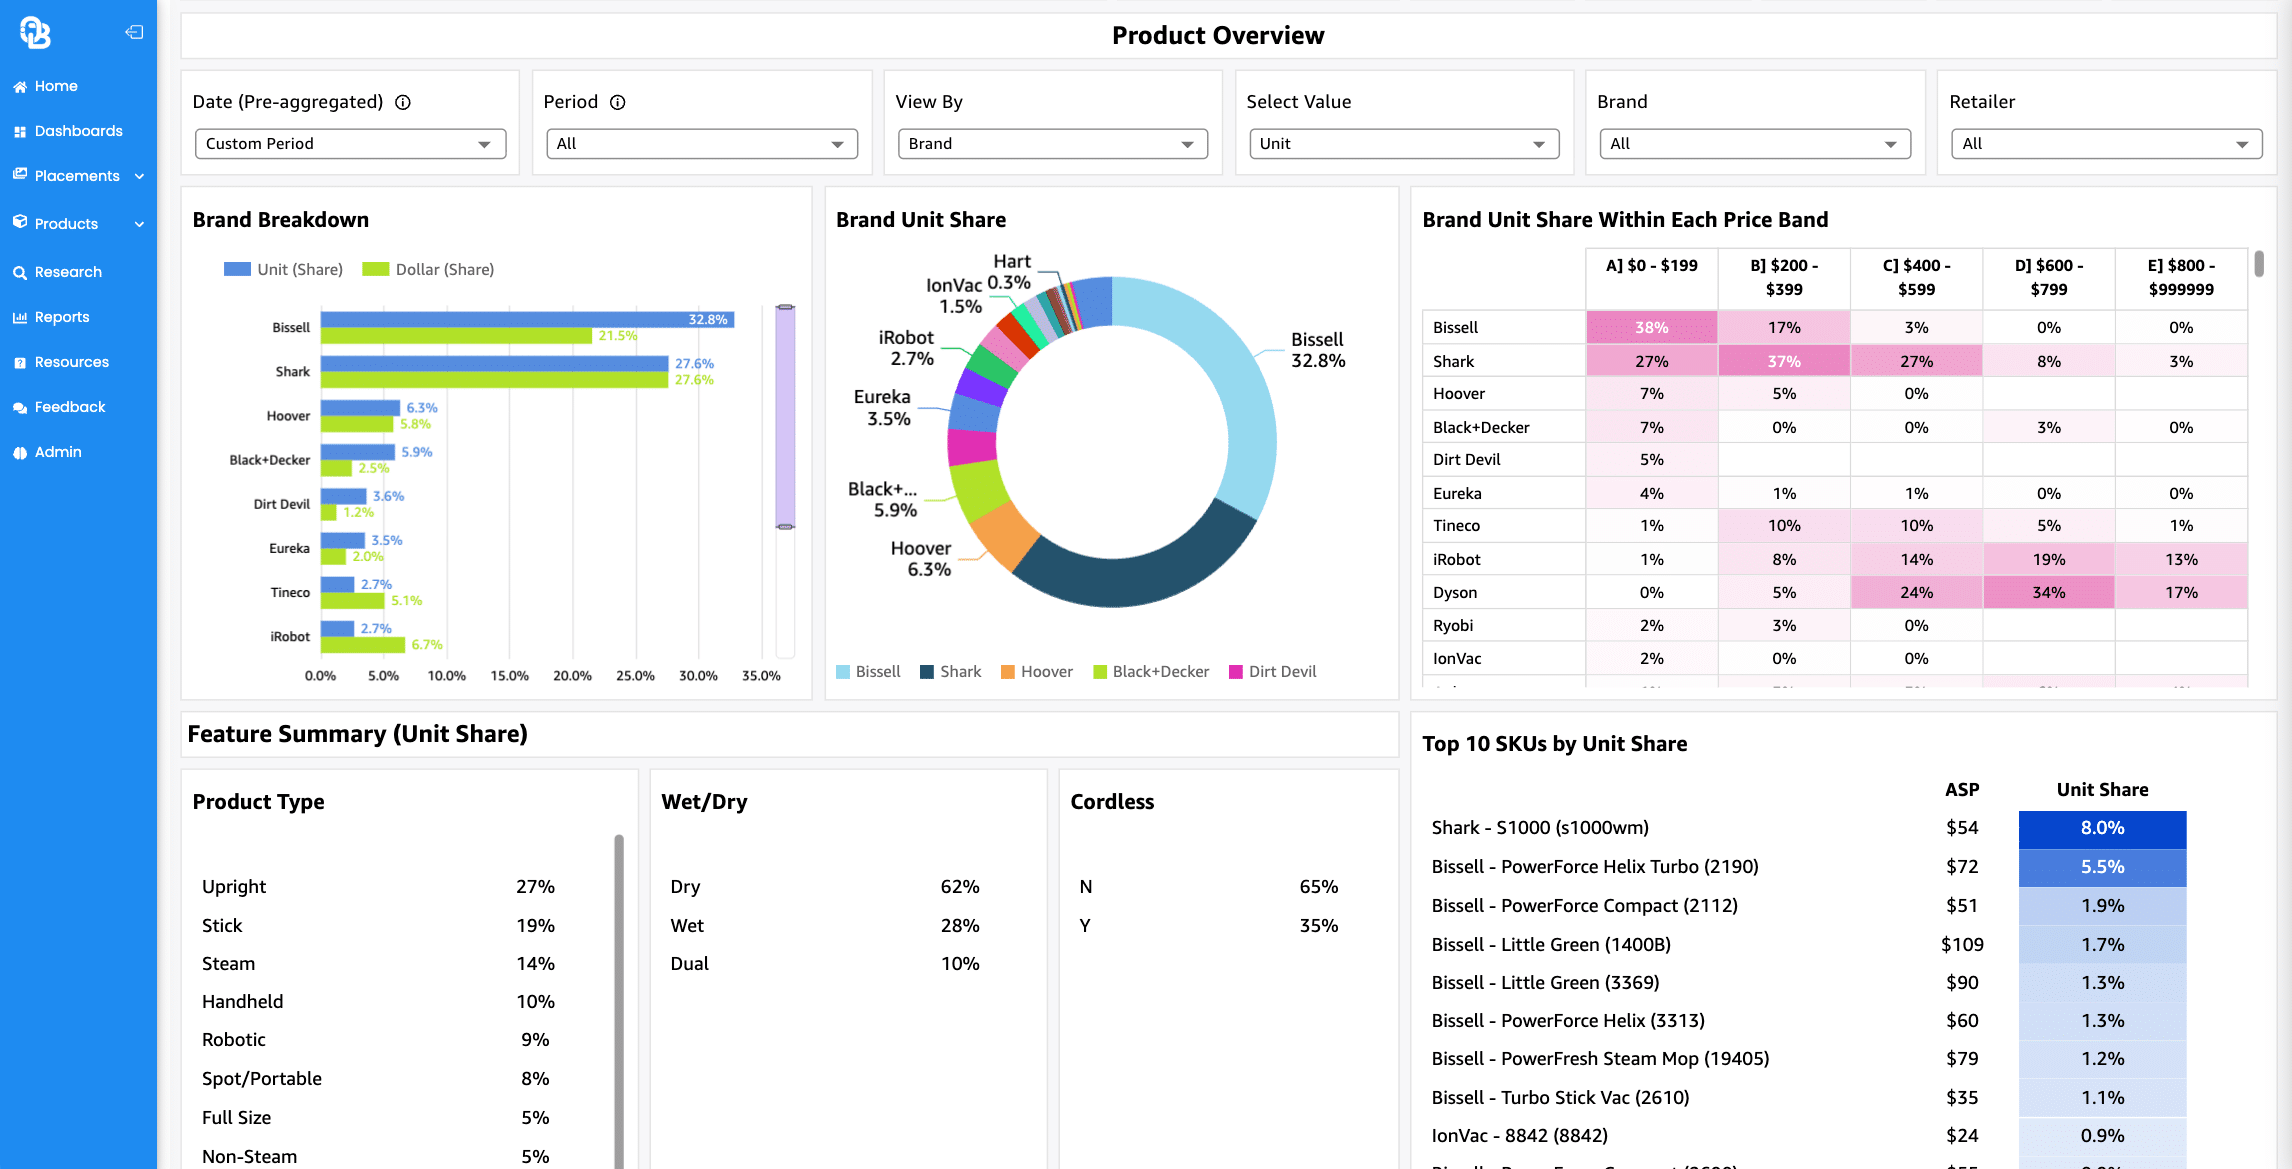Open the Home icon in the sidebar

pyautogui.click(x=20, y=87)
